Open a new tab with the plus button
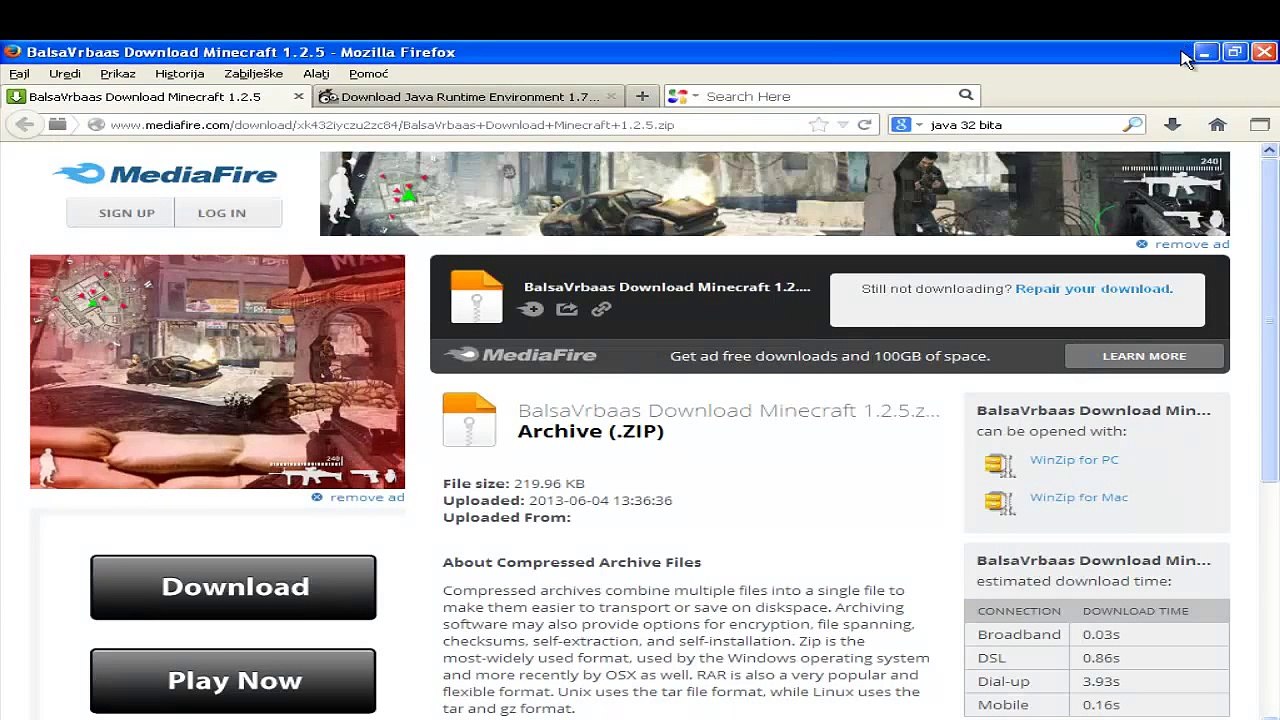 pos(642,96)
